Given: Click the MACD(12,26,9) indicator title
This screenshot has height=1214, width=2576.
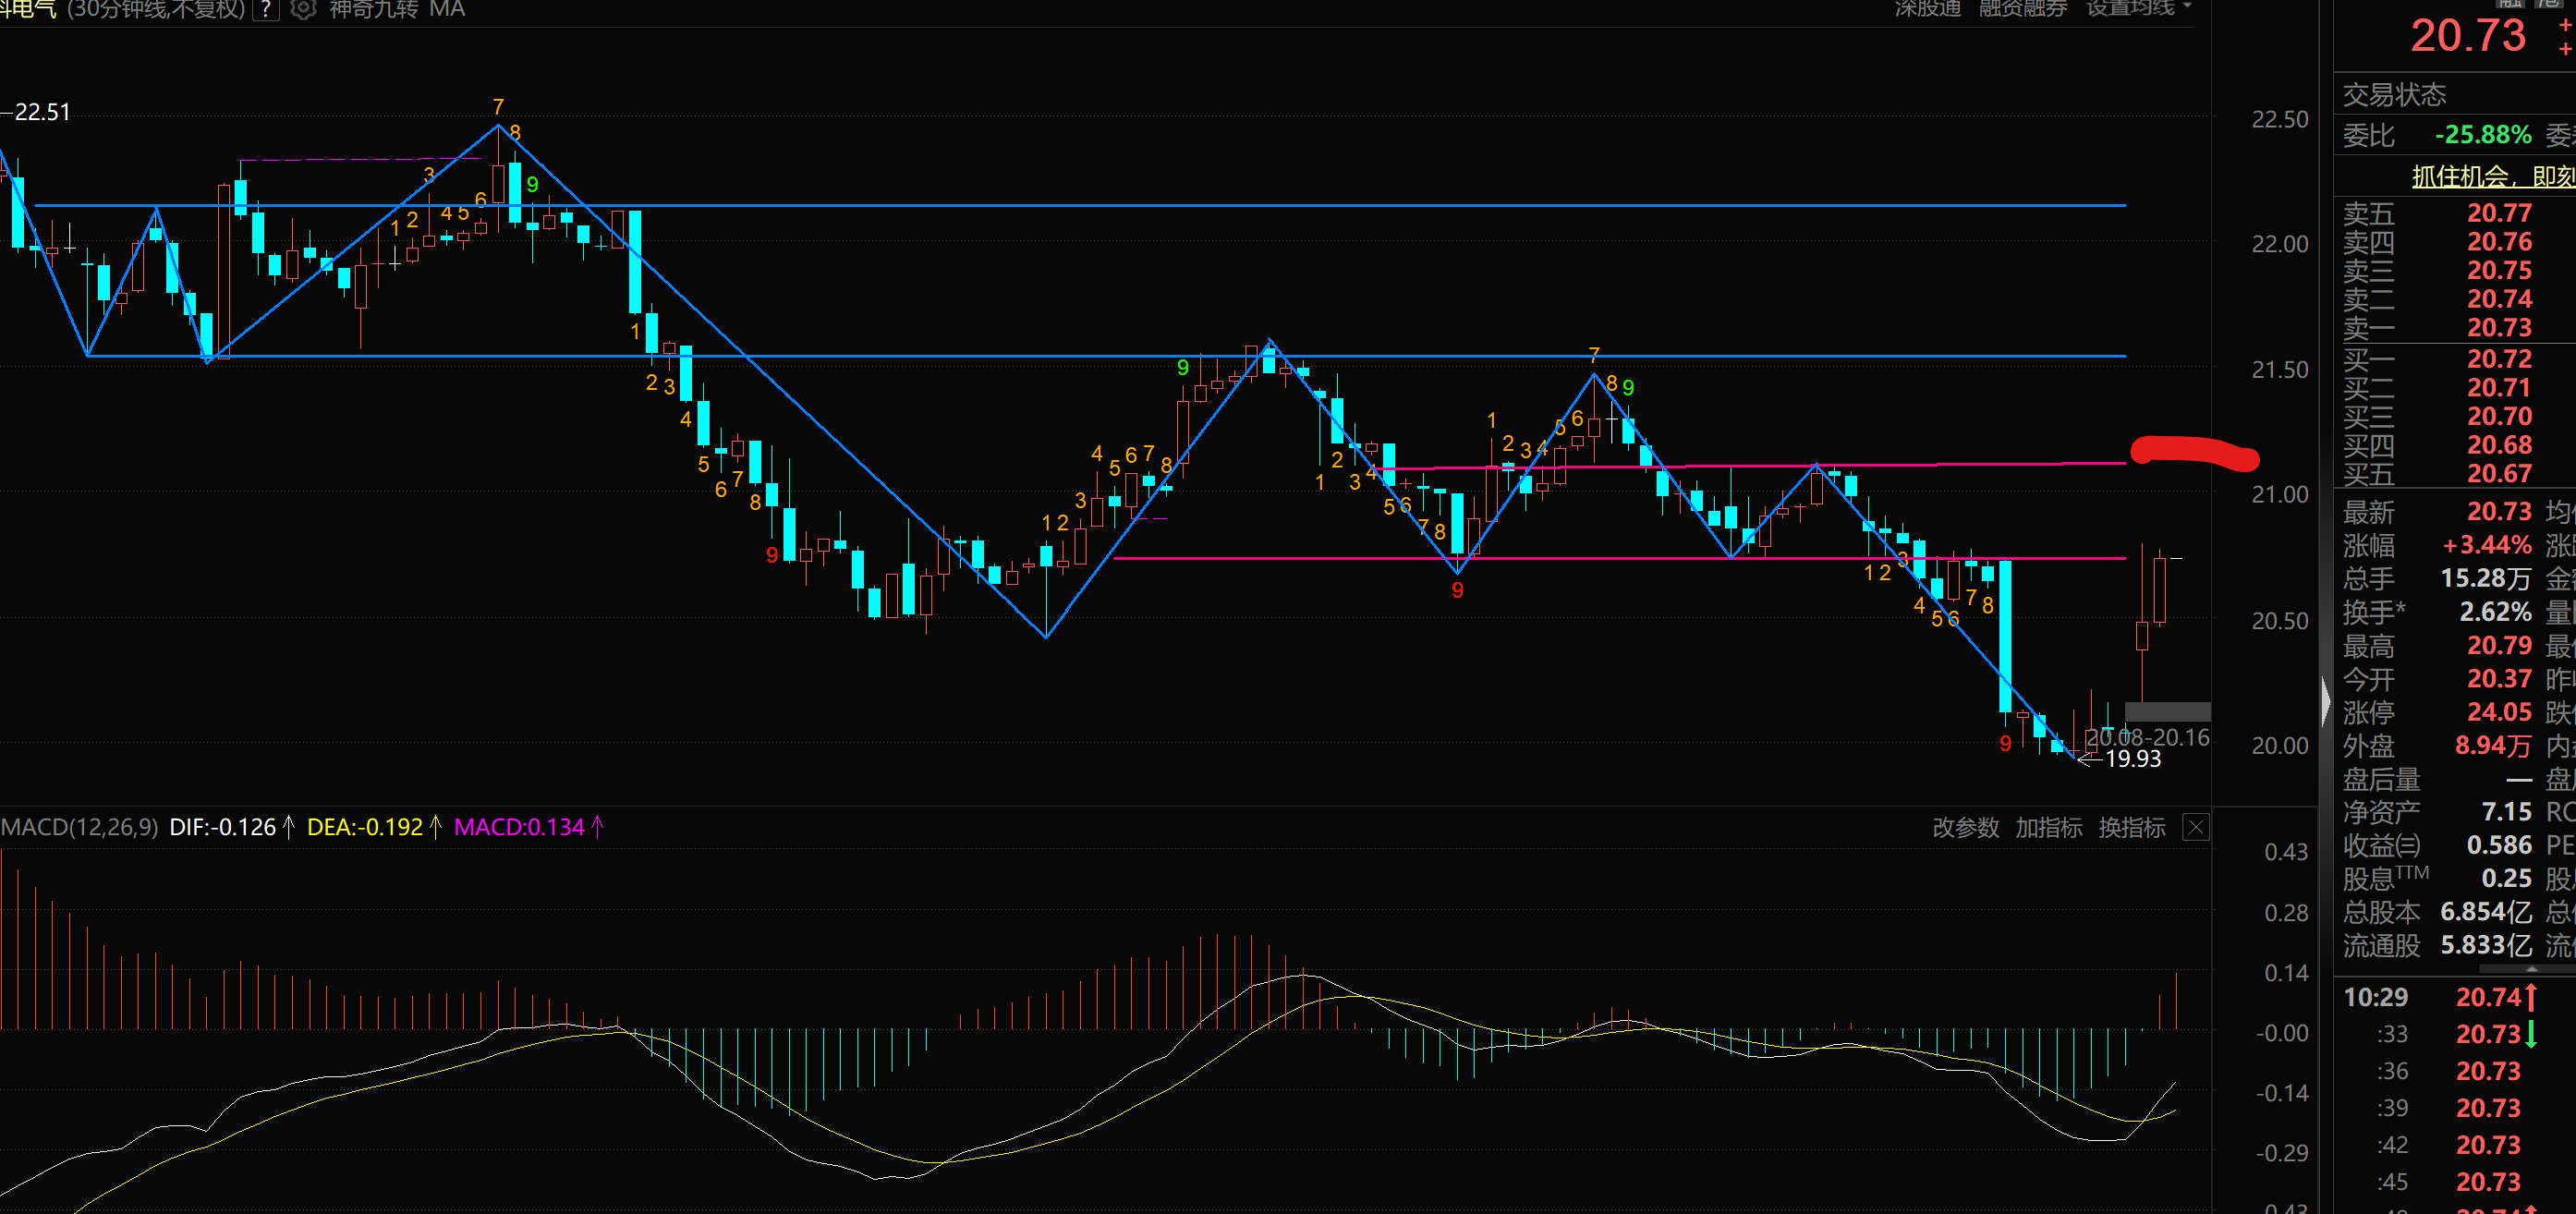Looking at the screenshot, I should click(x=79, y=827).
